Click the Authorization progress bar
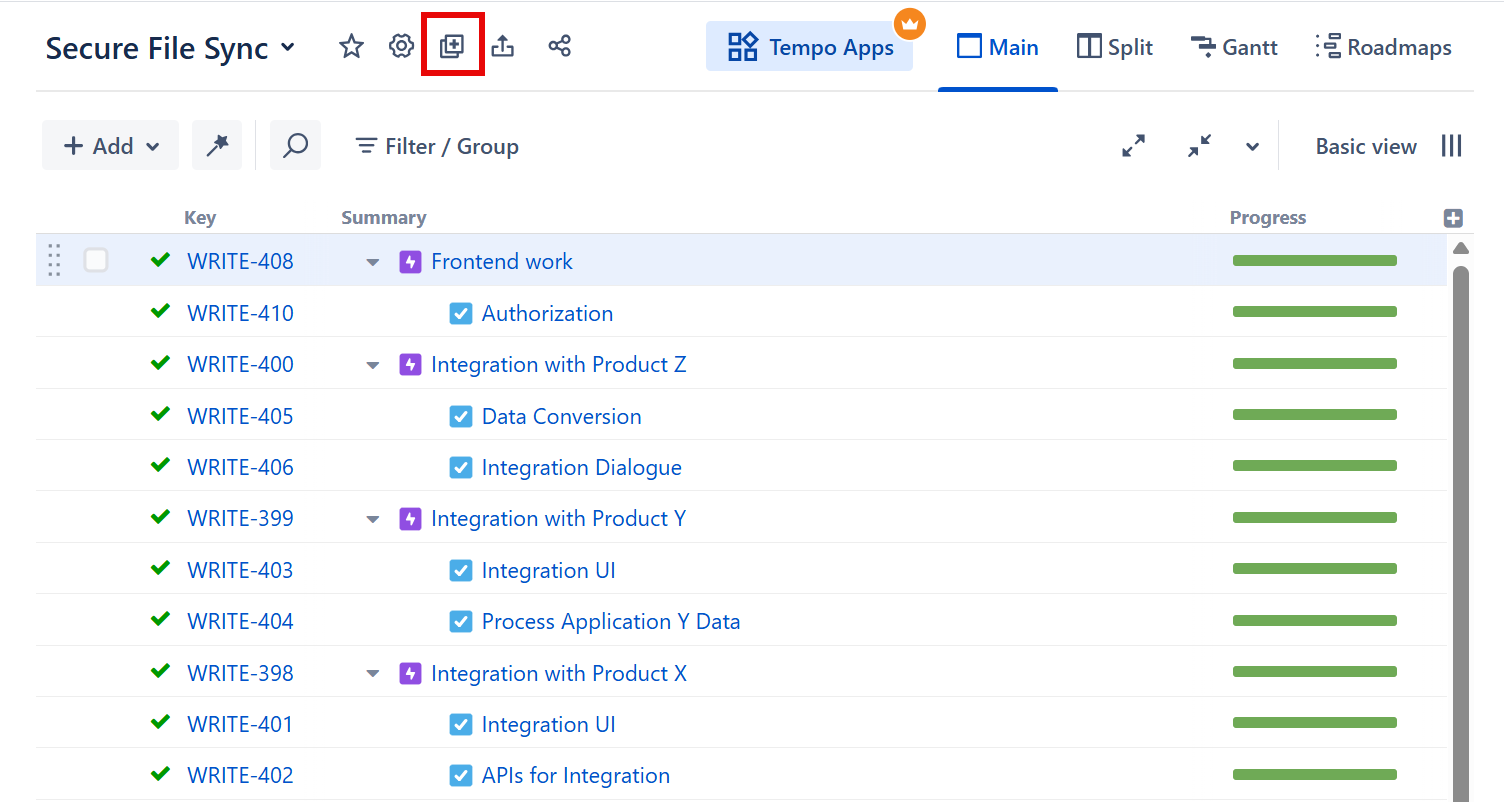 pyautogui.click(x=1314, y=311)
